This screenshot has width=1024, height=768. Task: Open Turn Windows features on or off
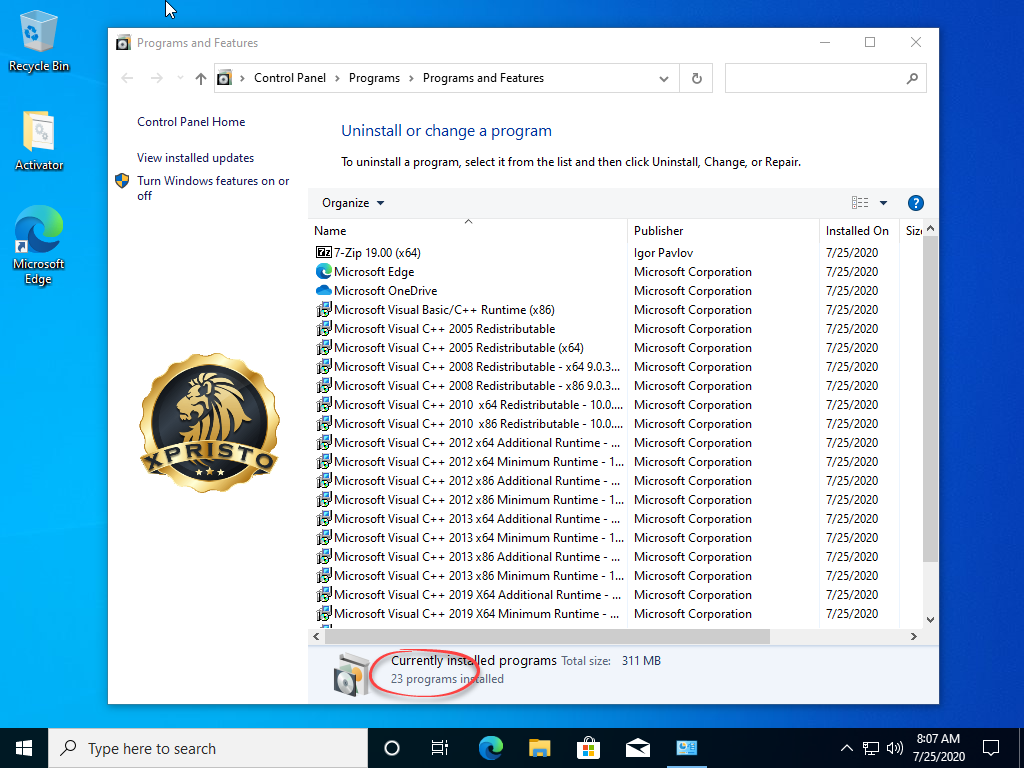tap(213, 188)
